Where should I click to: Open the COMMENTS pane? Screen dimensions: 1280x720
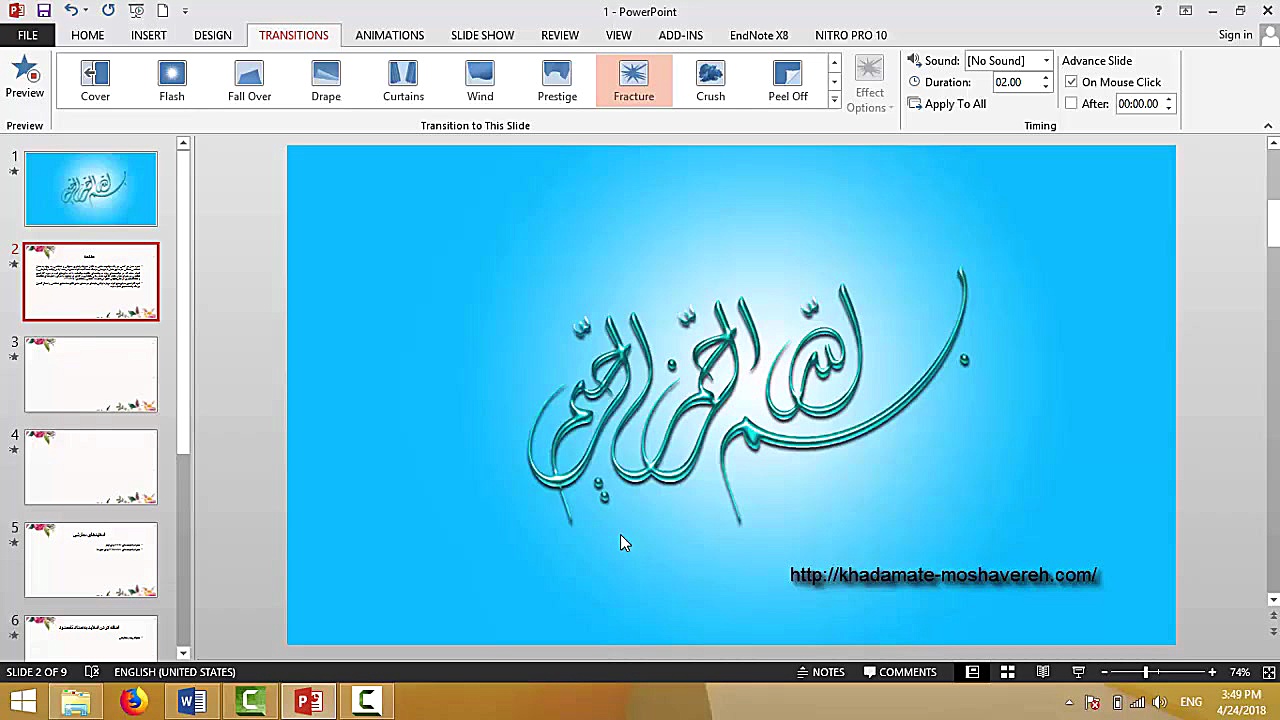900,671
